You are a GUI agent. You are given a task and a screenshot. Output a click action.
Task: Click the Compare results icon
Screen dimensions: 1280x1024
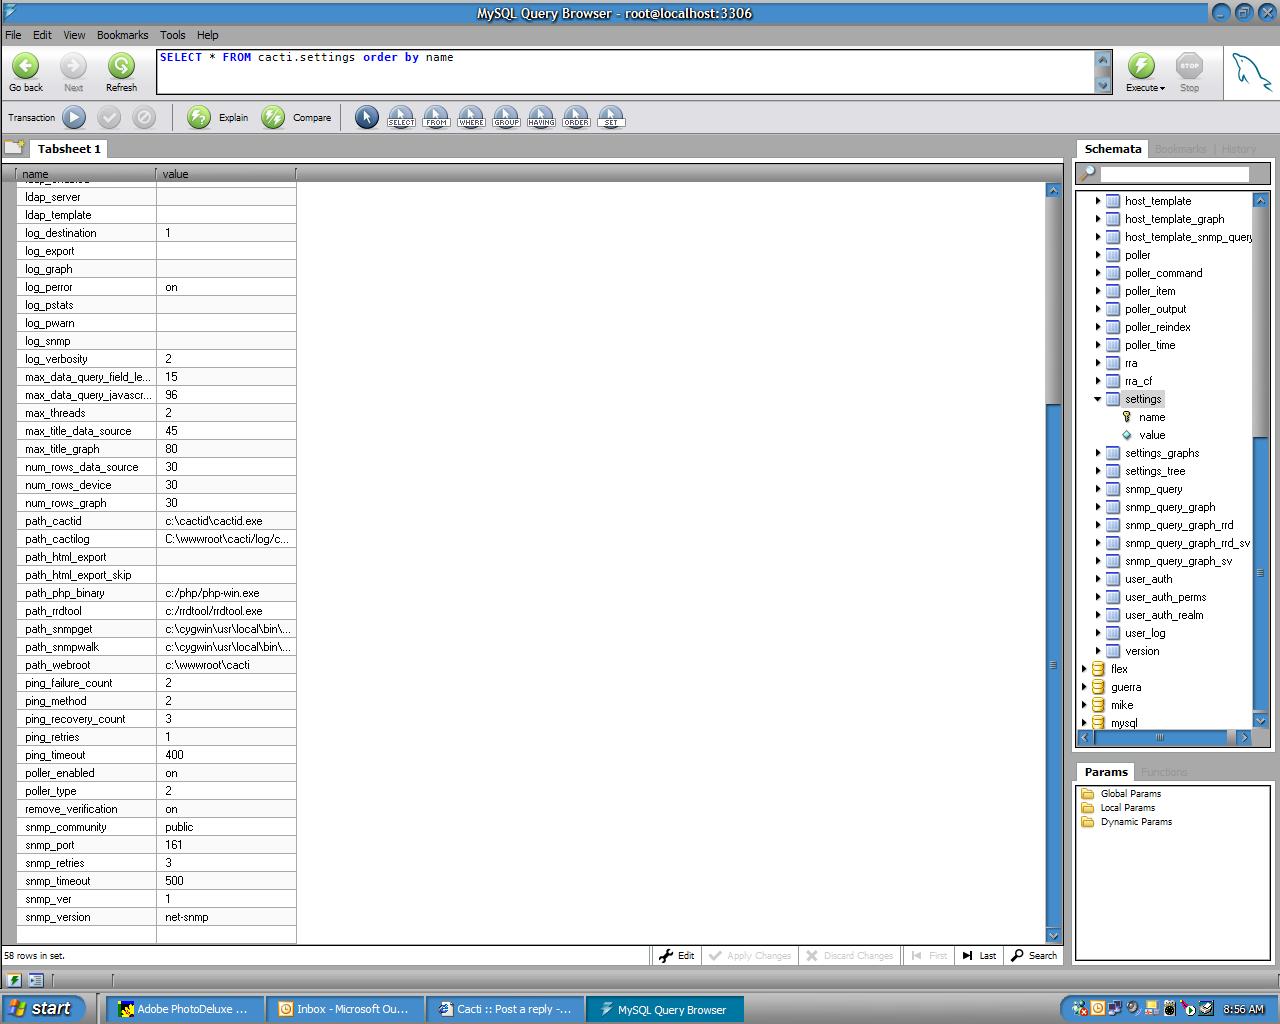pos(273,117)
